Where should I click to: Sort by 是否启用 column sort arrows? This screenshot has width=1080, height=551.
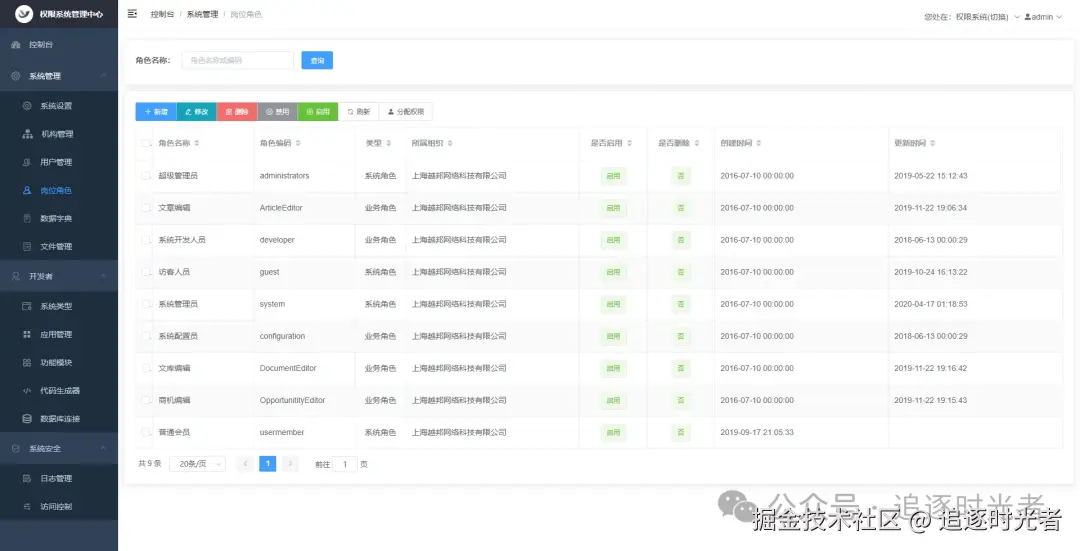(x=630, y=143)
